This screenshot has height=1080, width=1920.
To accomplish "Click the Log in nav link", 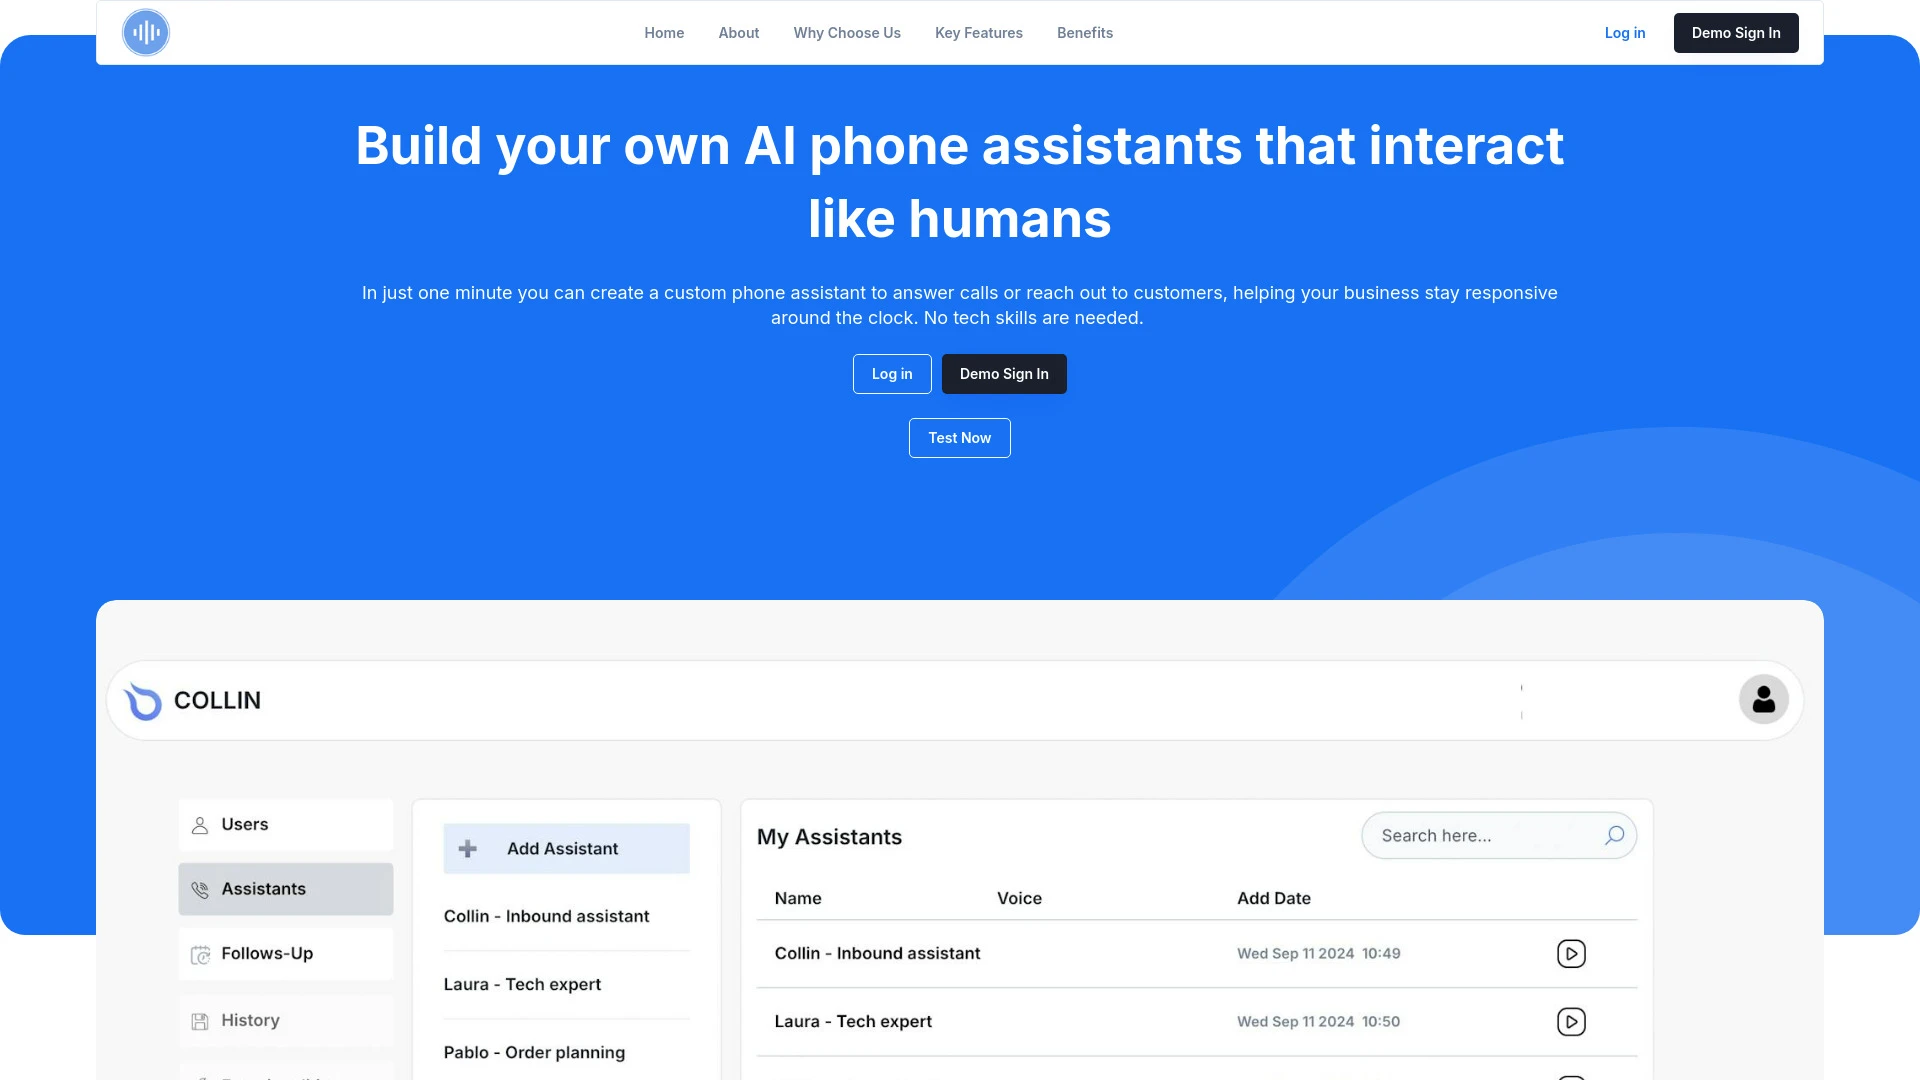I will [x=1625, y=32].
